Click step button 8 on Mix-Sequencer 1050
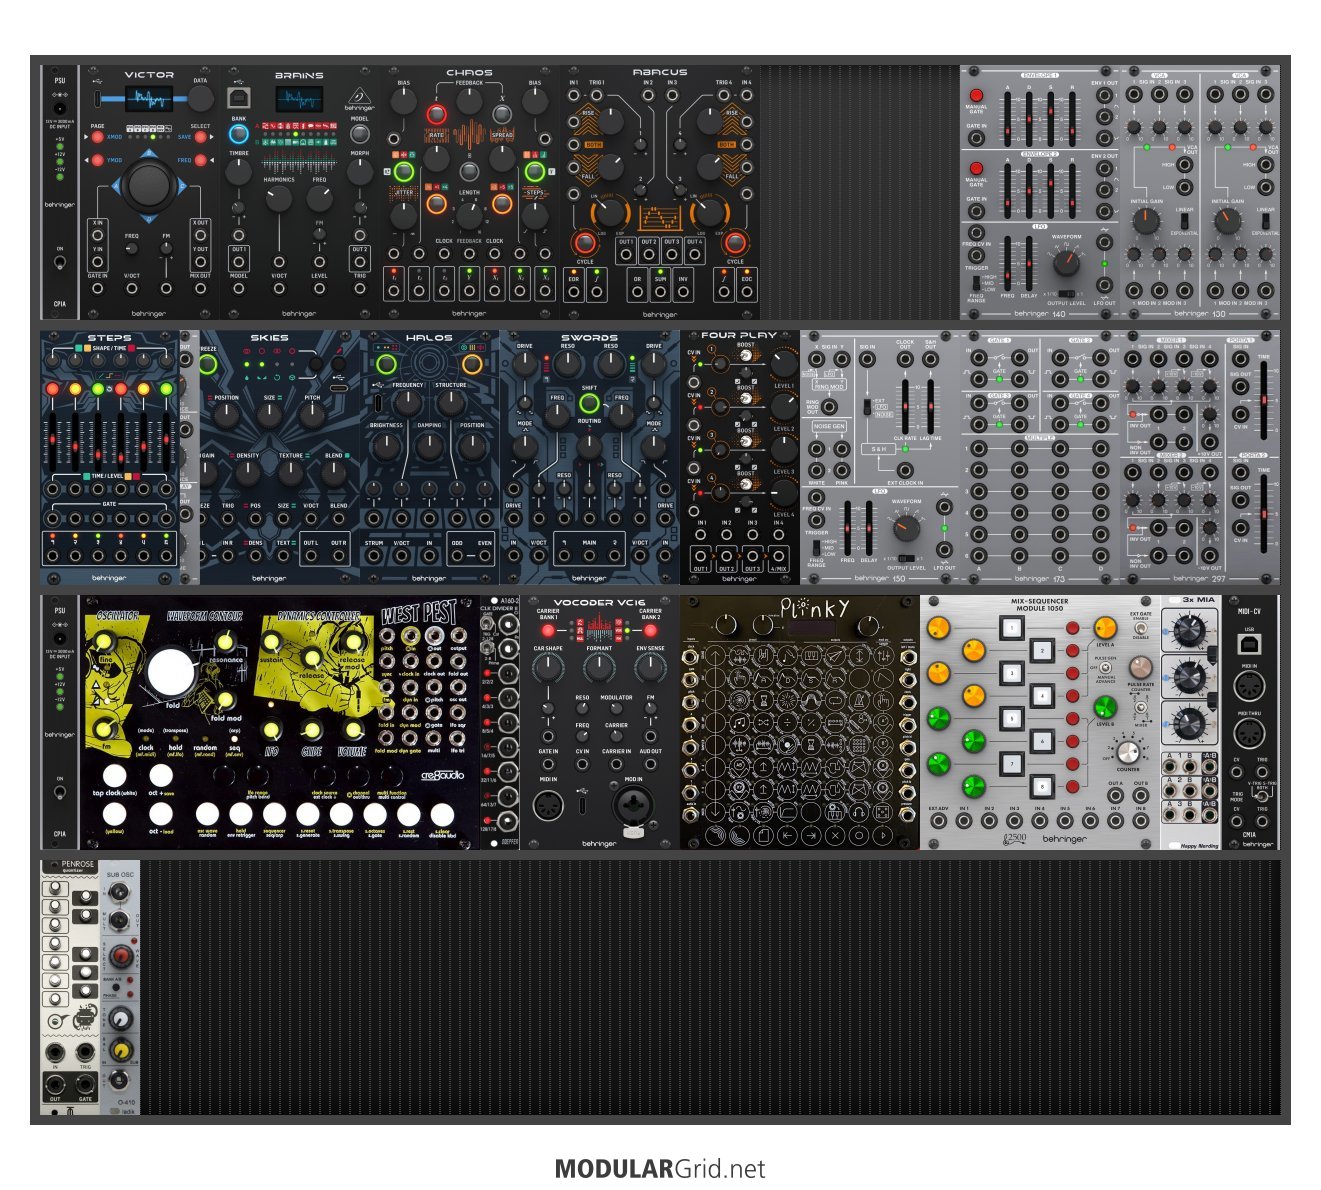 pos(1042,787)
